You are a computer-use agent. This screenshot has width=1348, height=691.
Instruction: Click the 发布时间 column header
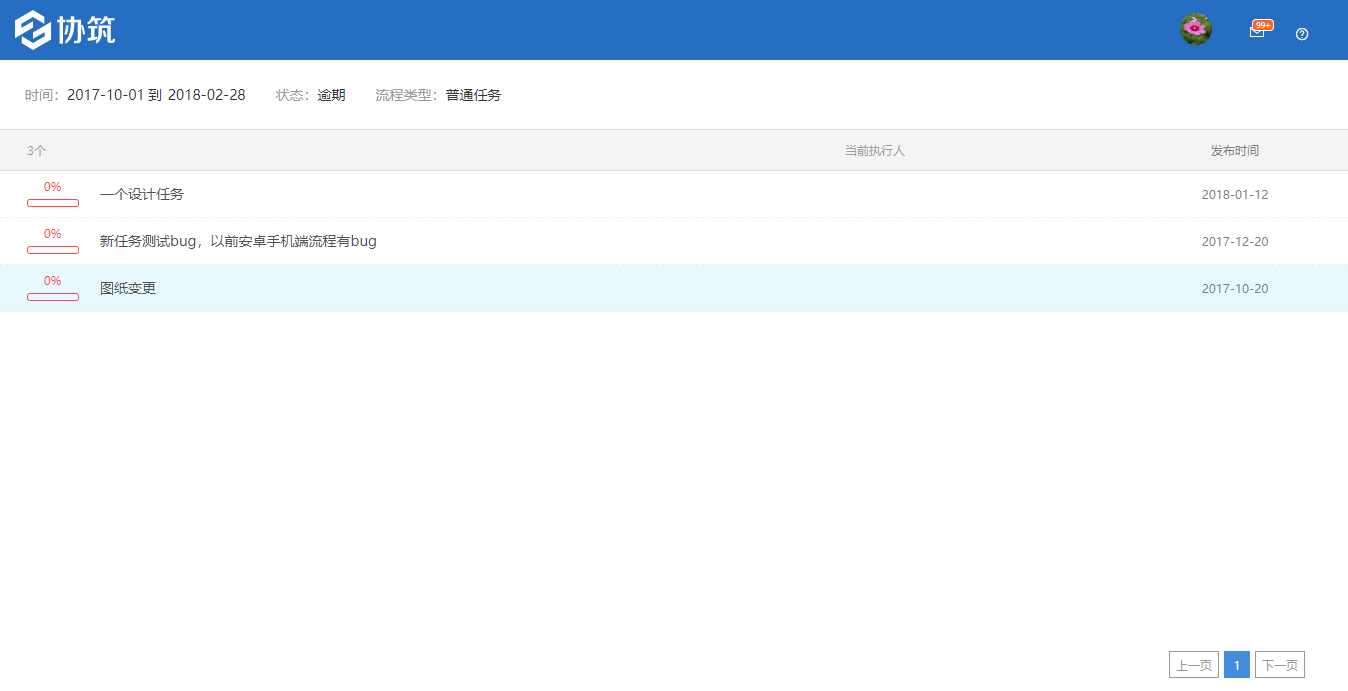click(1234, 150)
